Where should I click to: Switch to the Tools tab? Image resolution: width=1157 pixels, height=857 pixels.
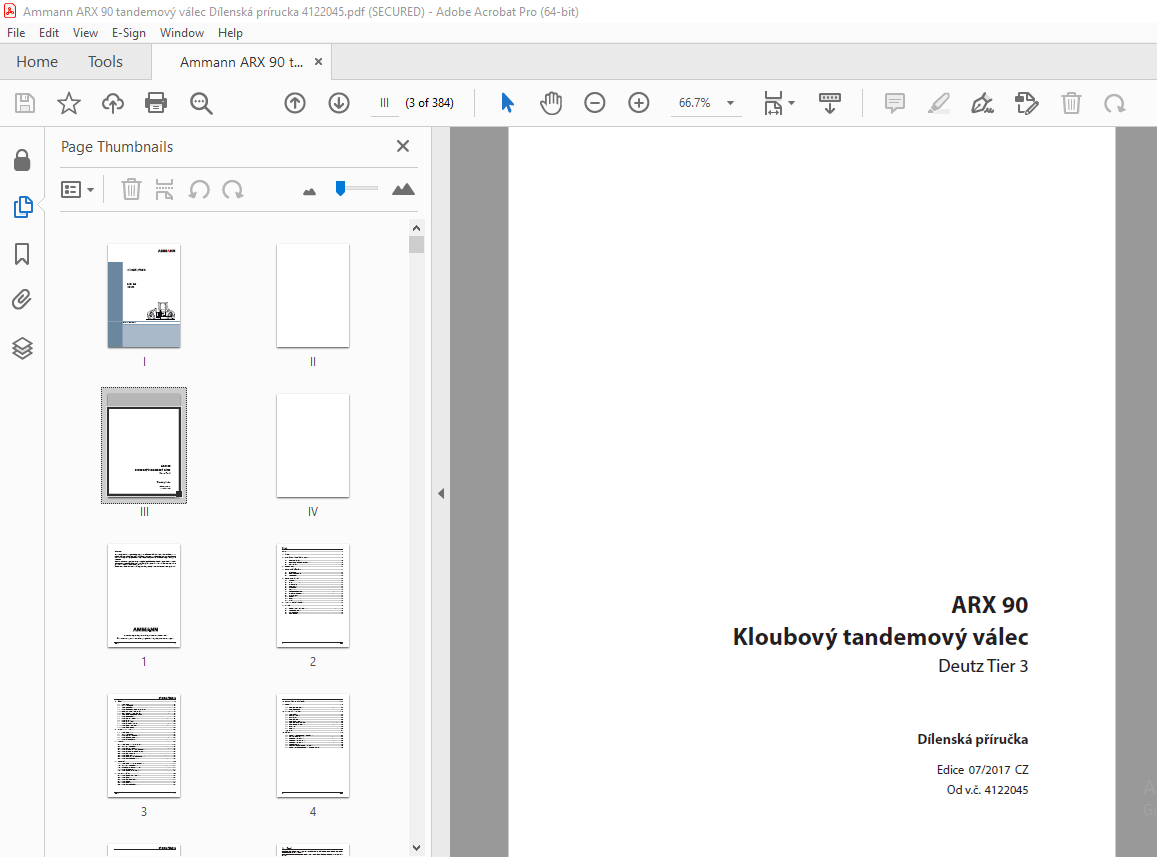[x=106, y=62]
